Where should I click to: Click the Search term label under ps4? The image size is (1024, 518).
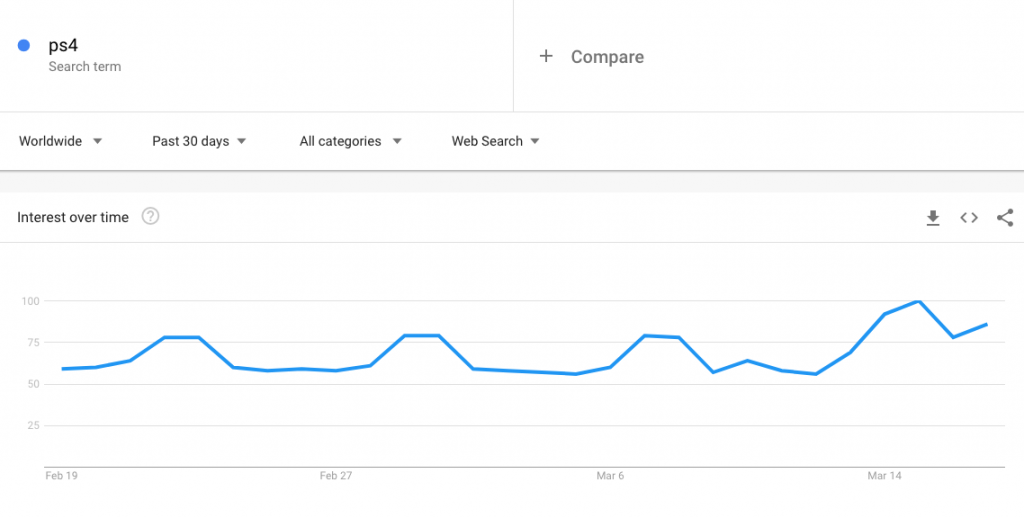(x=85, y=67)
